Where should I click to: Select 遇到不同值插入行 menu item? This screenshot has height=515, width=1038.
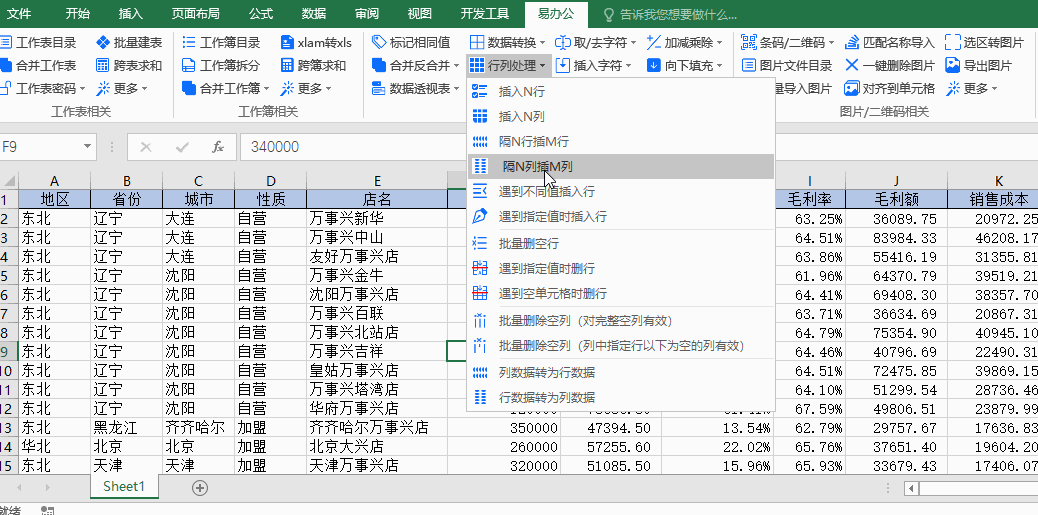(x=620, y=191)
